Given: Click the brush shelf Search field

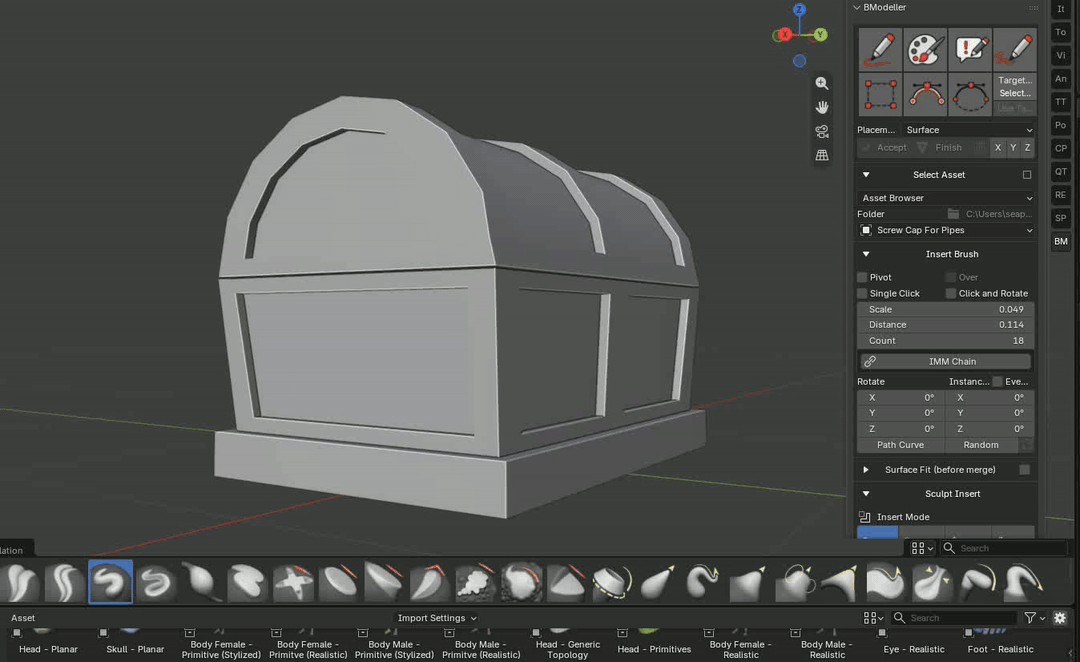Looking at the screenshot, I should [x=1003, y=548].
